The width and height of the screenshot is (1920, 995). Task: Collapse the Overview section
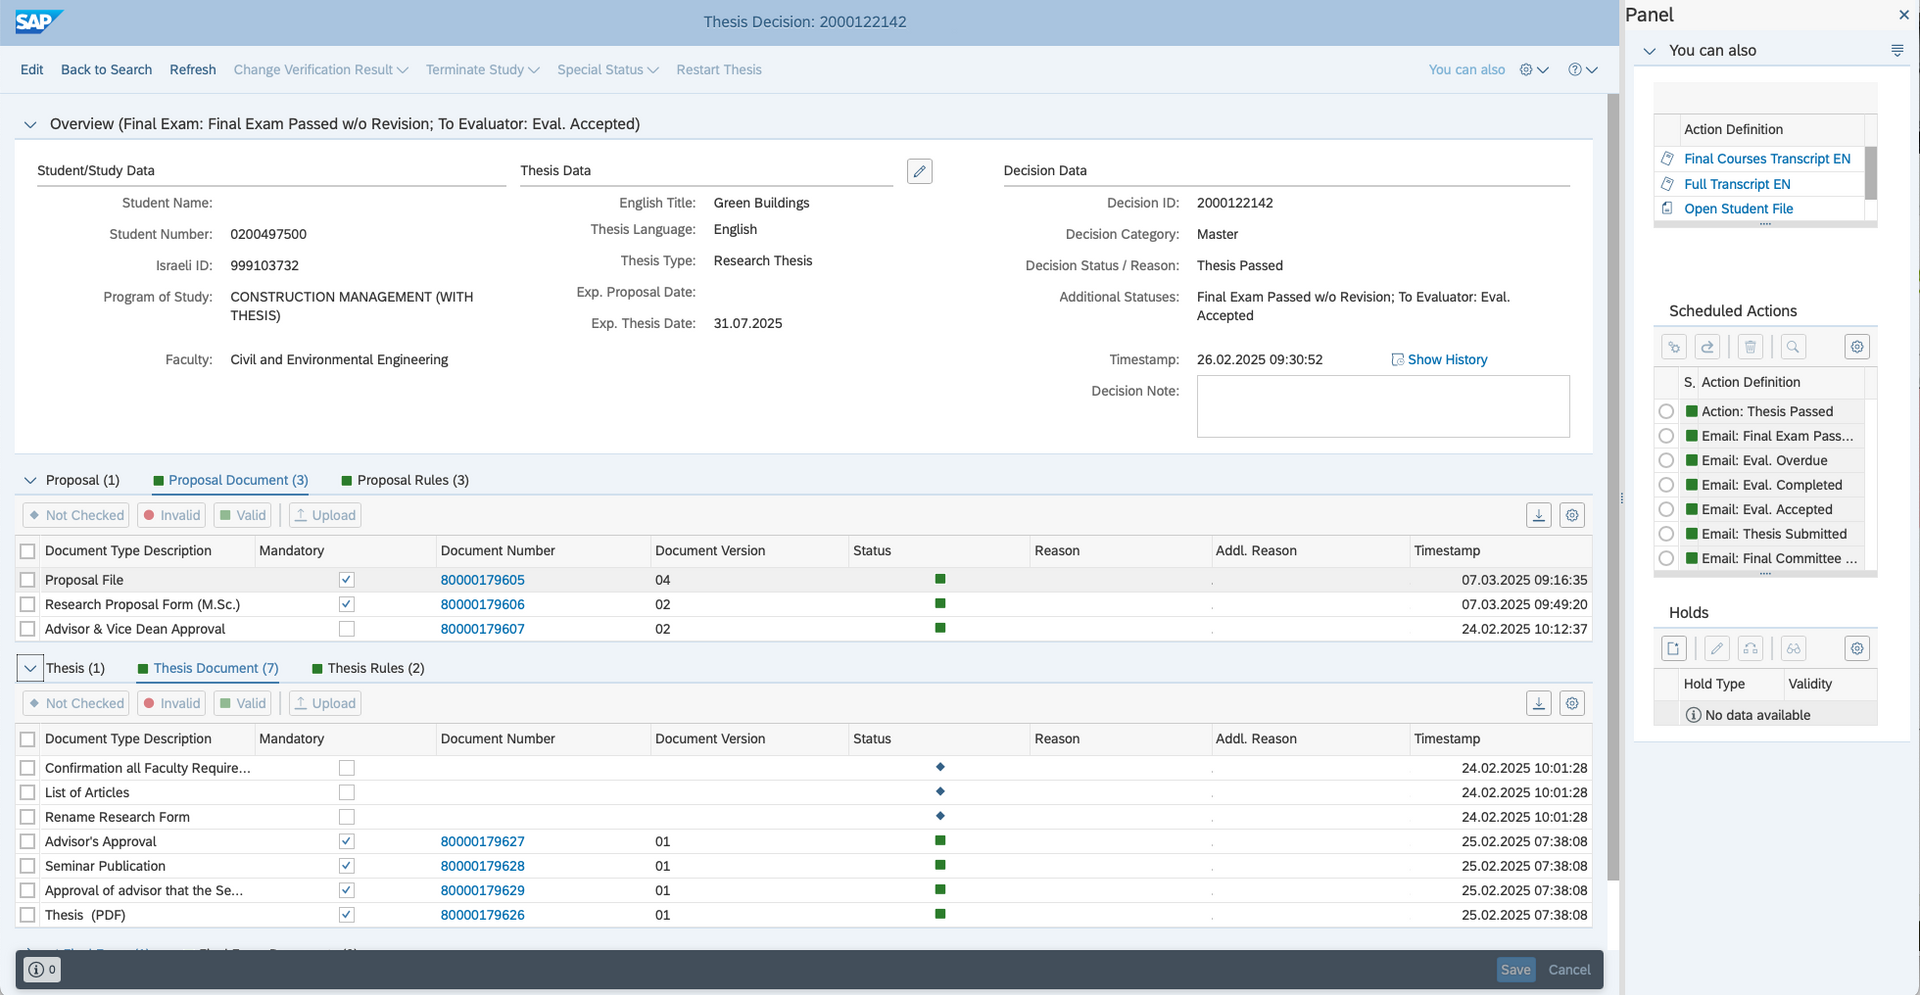pyautogui.click(x=30, y=124)
